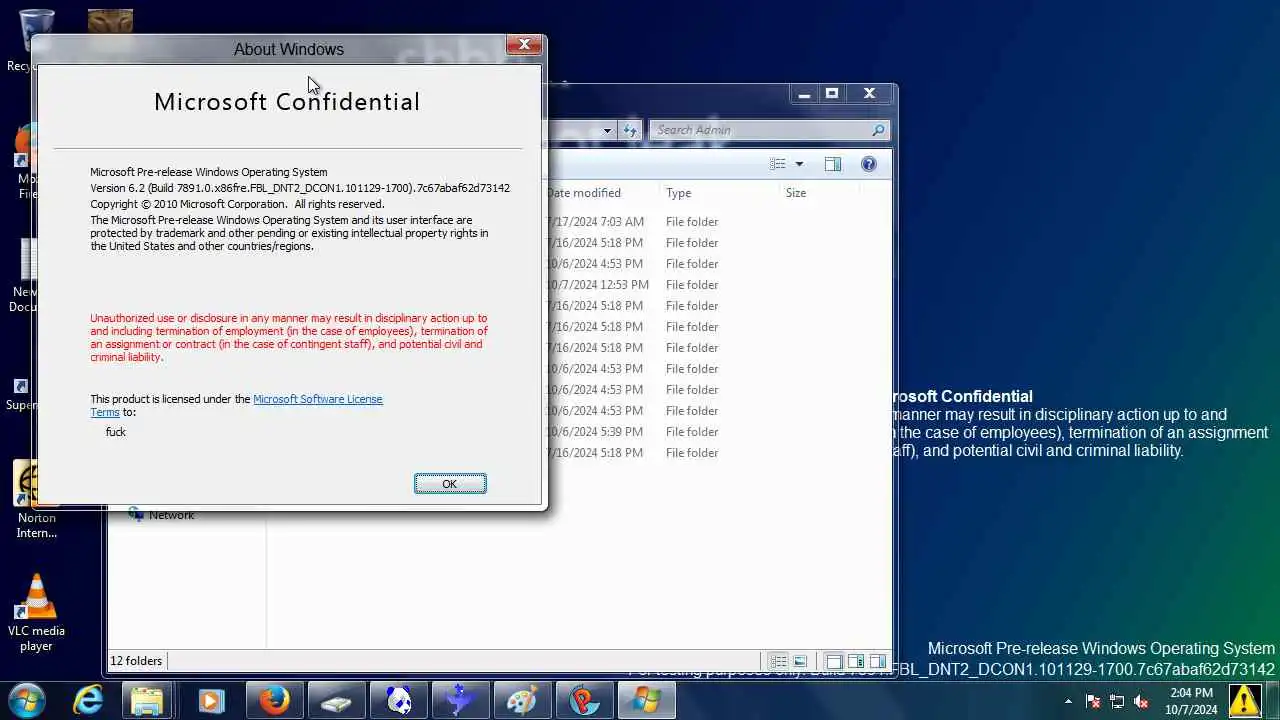Screen dimensions: 1280x720
Task: Open the VLC media player desktop icon
Action: (37, 613)
